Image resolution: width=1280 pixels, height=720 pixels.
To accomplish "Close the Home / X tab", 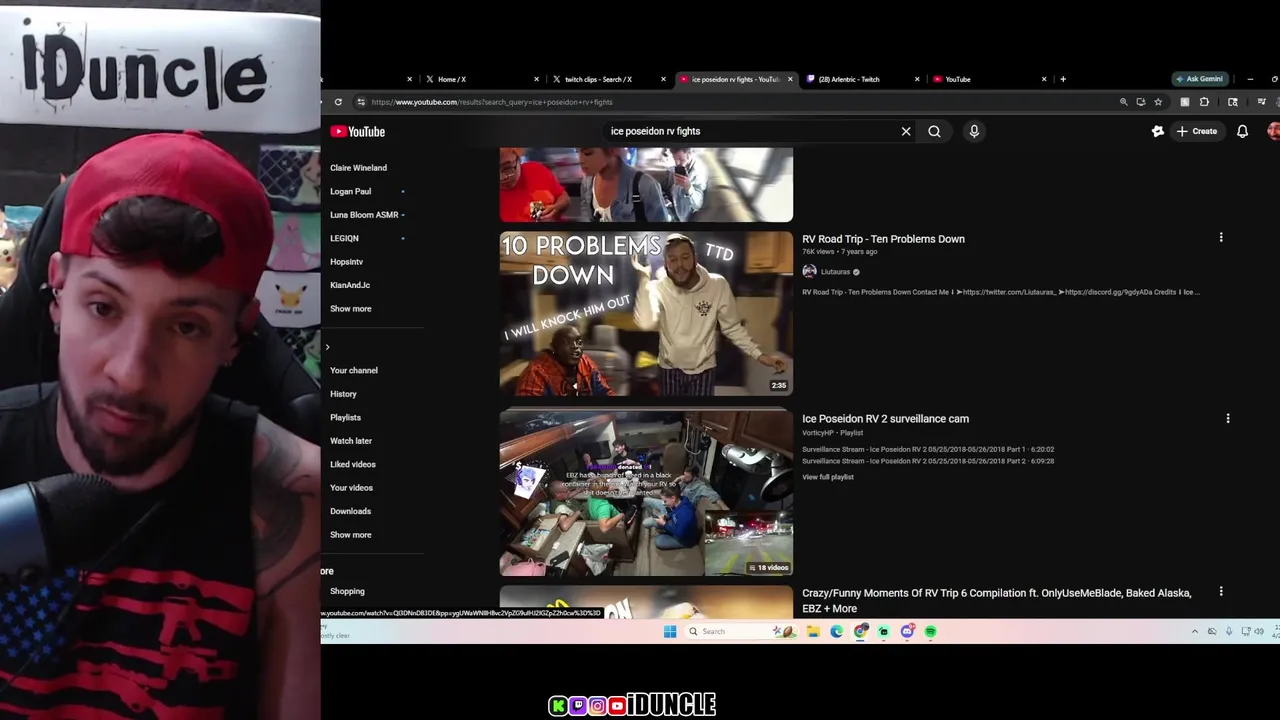I will click(536, 79).
